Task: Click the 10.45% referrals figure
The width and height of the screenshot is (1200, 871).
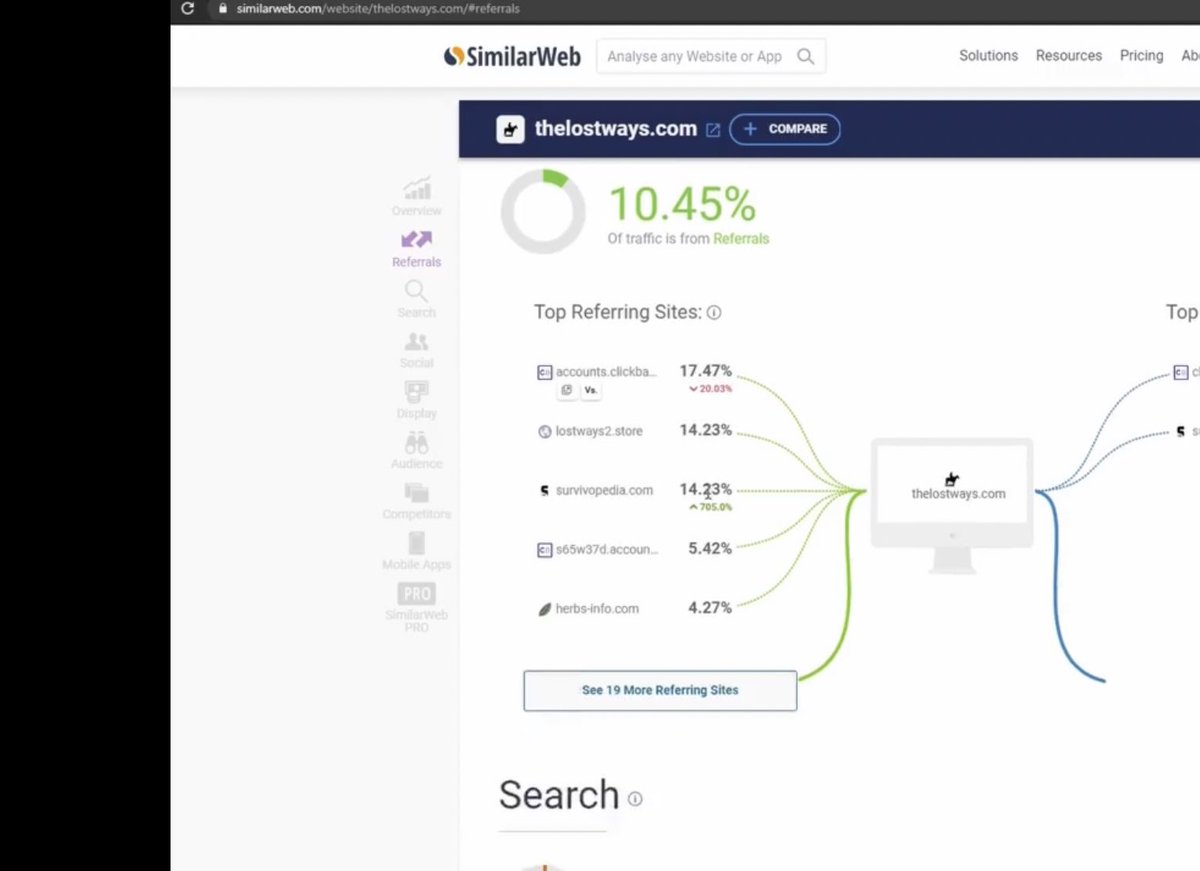Action: (682, 205)
